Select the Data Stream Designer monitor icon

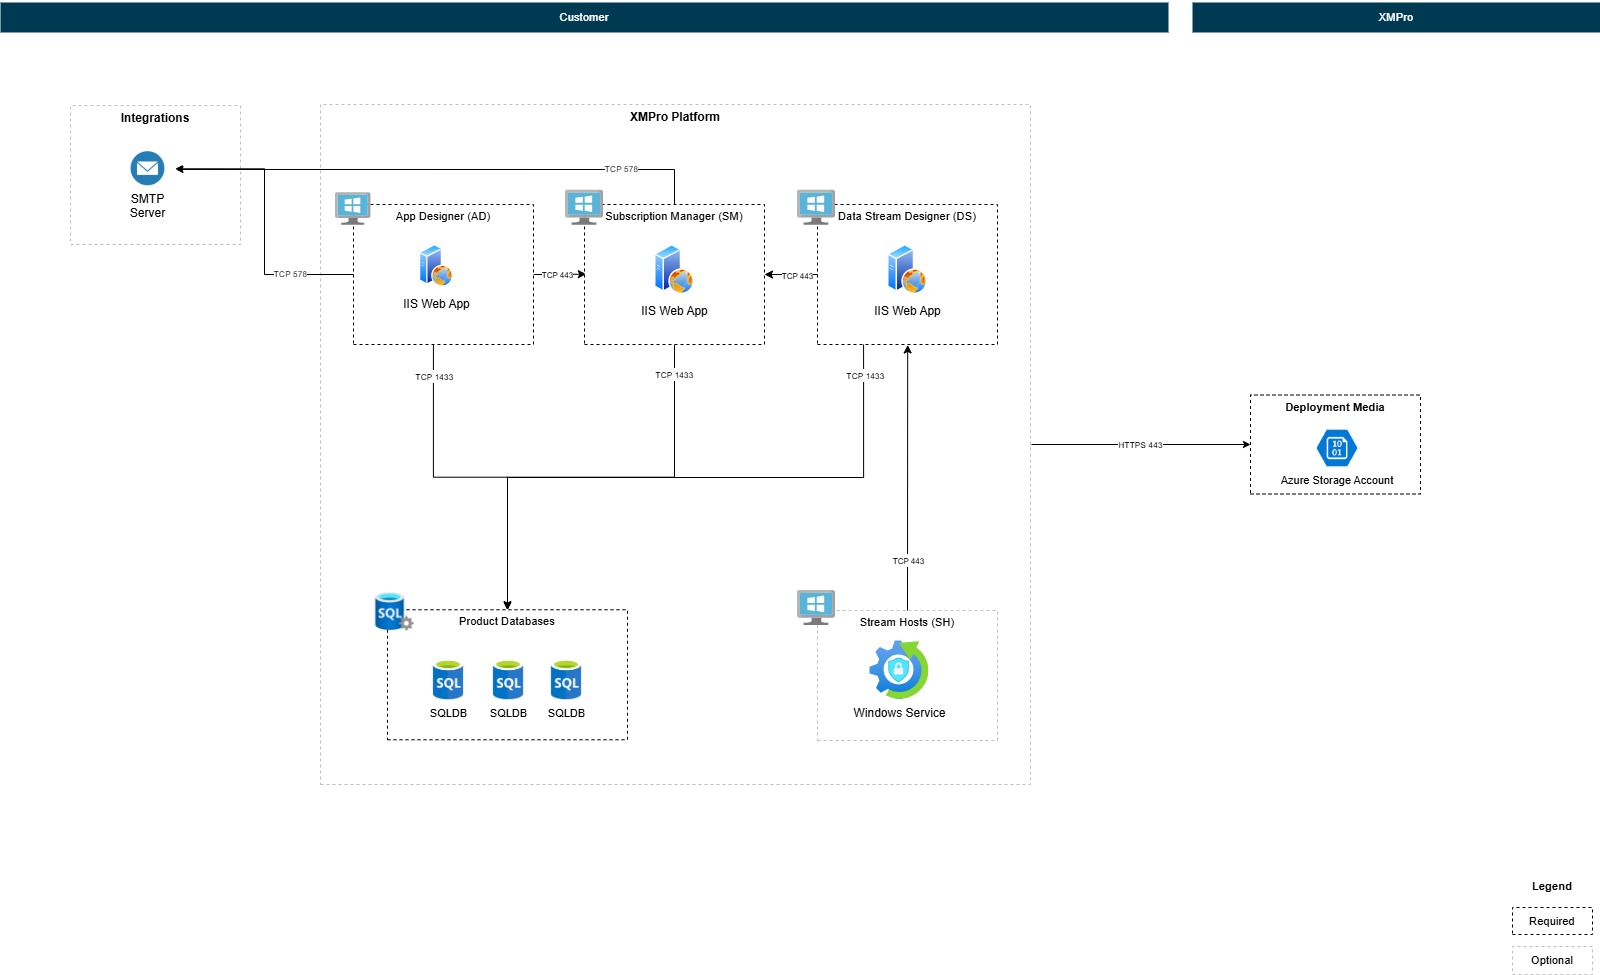(x=815, y=205)
